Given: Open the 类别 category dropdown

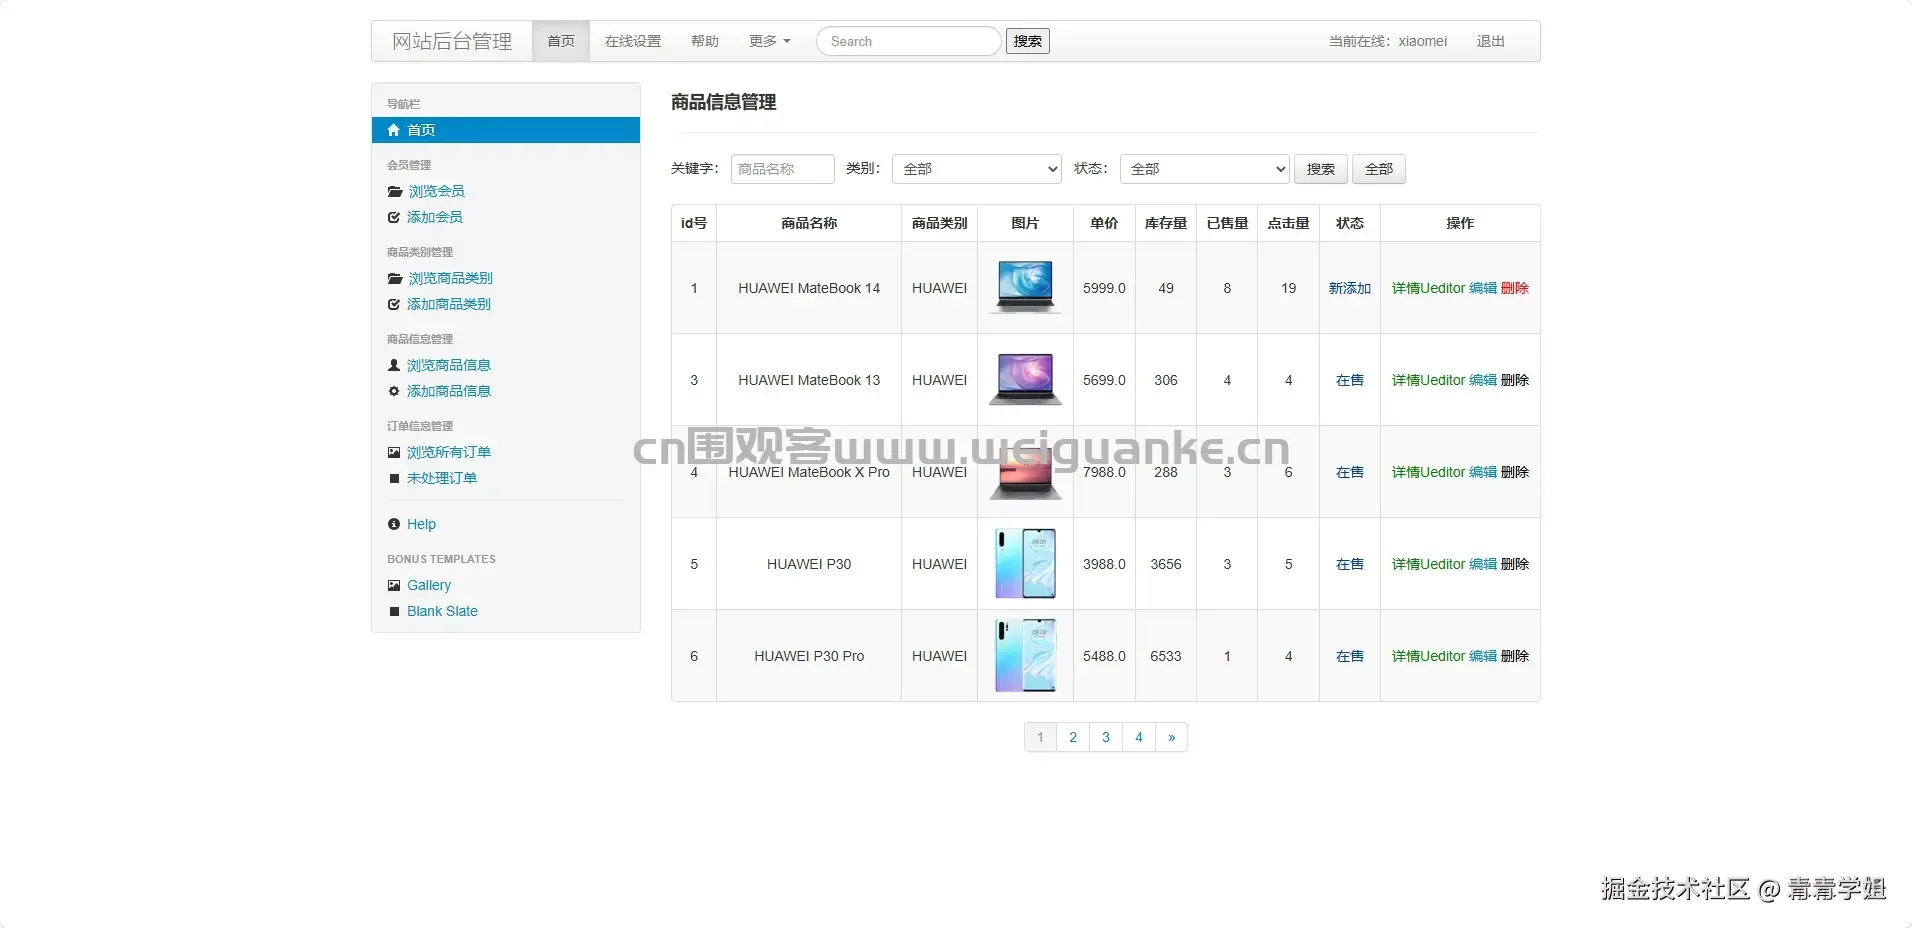Looking at the screenshot, I should (977, 169).
